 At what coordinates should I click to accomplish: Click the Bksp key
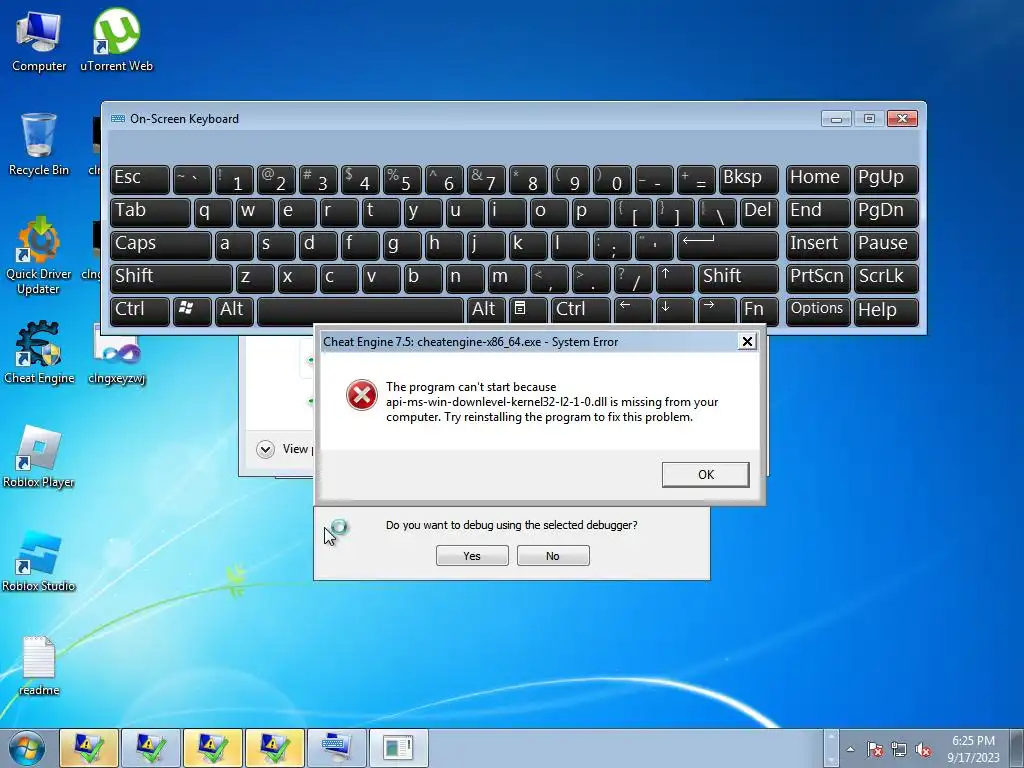pos(748,179)
